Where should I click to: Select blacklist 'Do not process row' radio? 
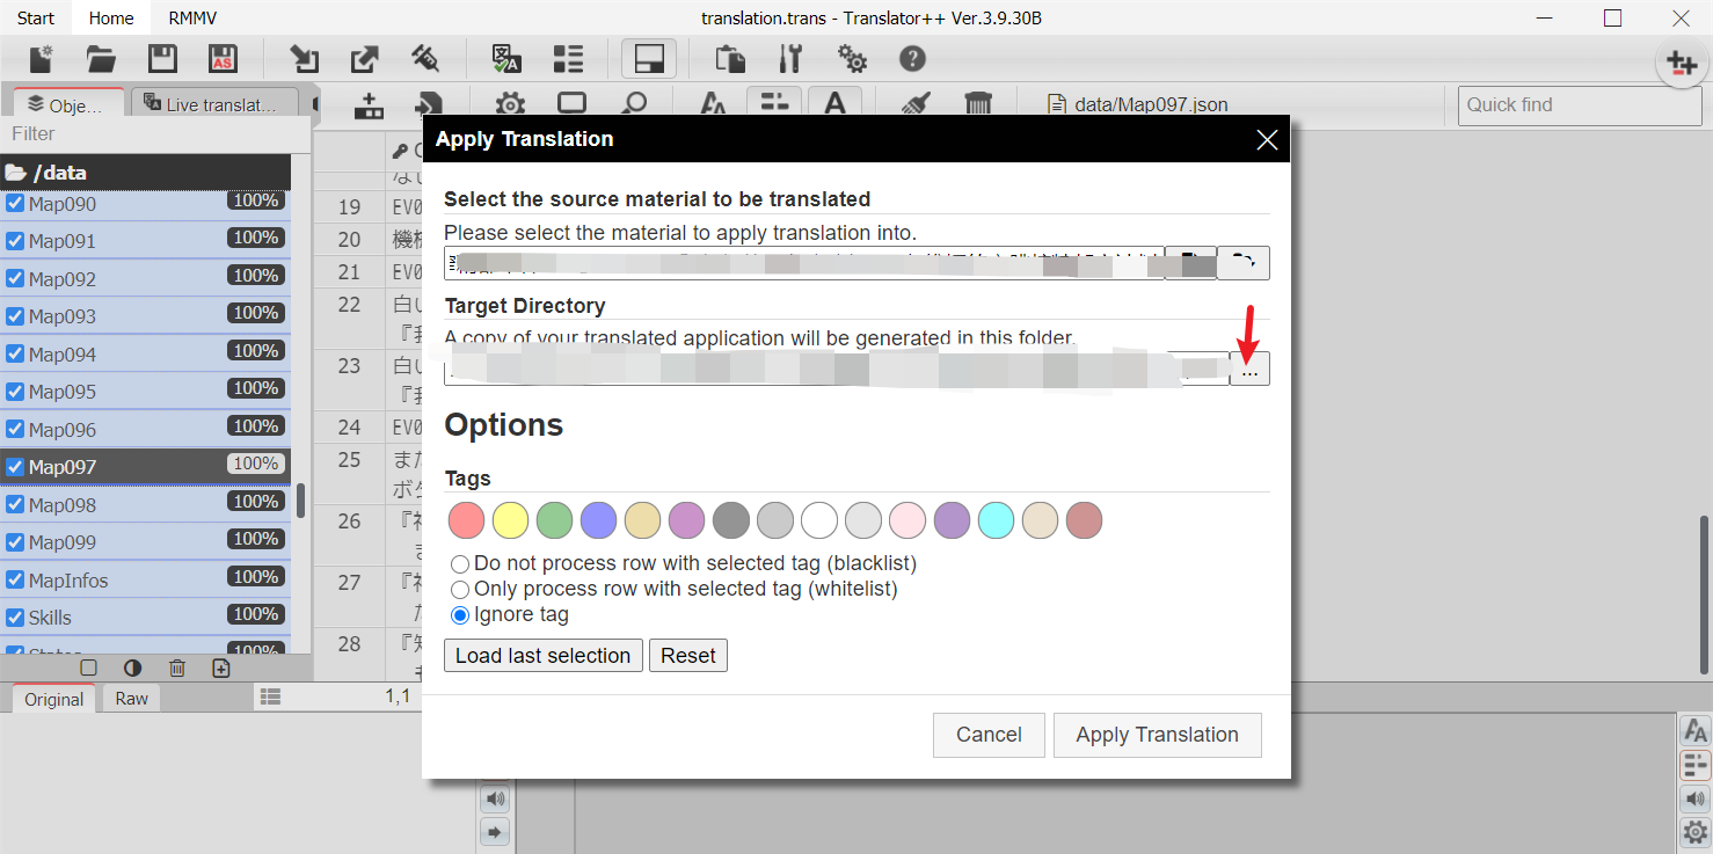coord(460,564)
